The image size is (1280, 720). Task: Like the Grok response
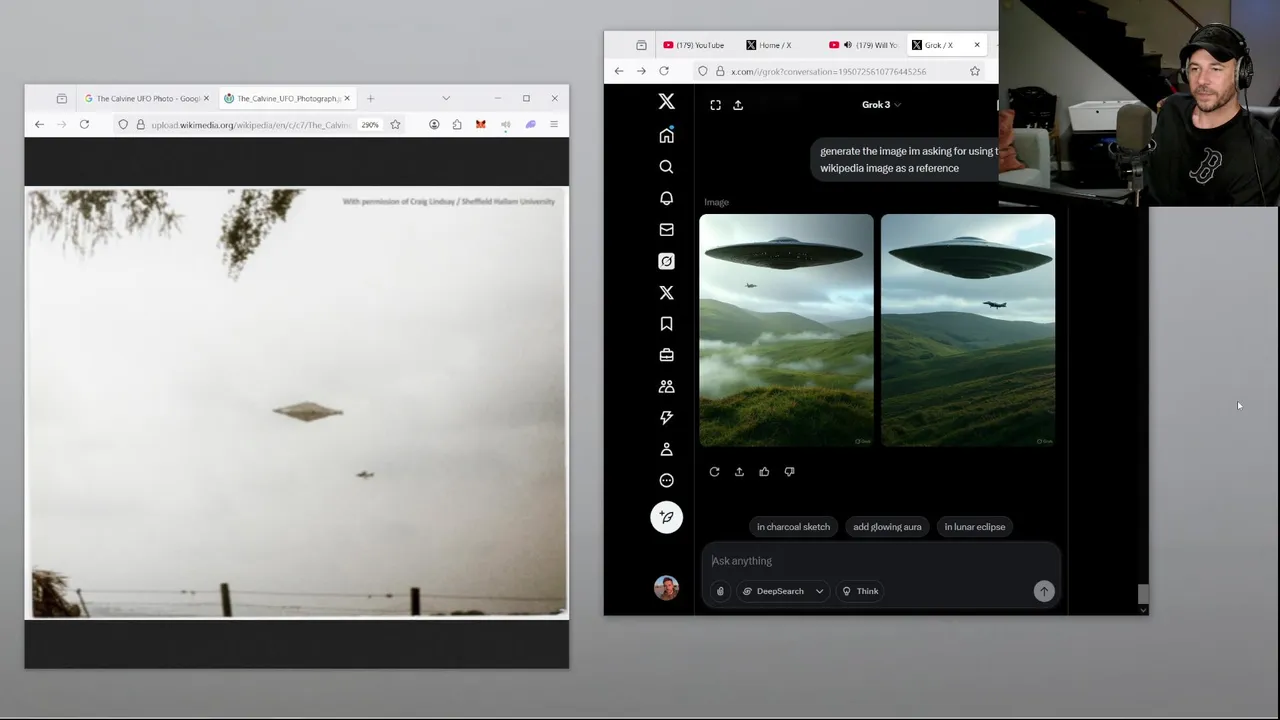point(764,472)
